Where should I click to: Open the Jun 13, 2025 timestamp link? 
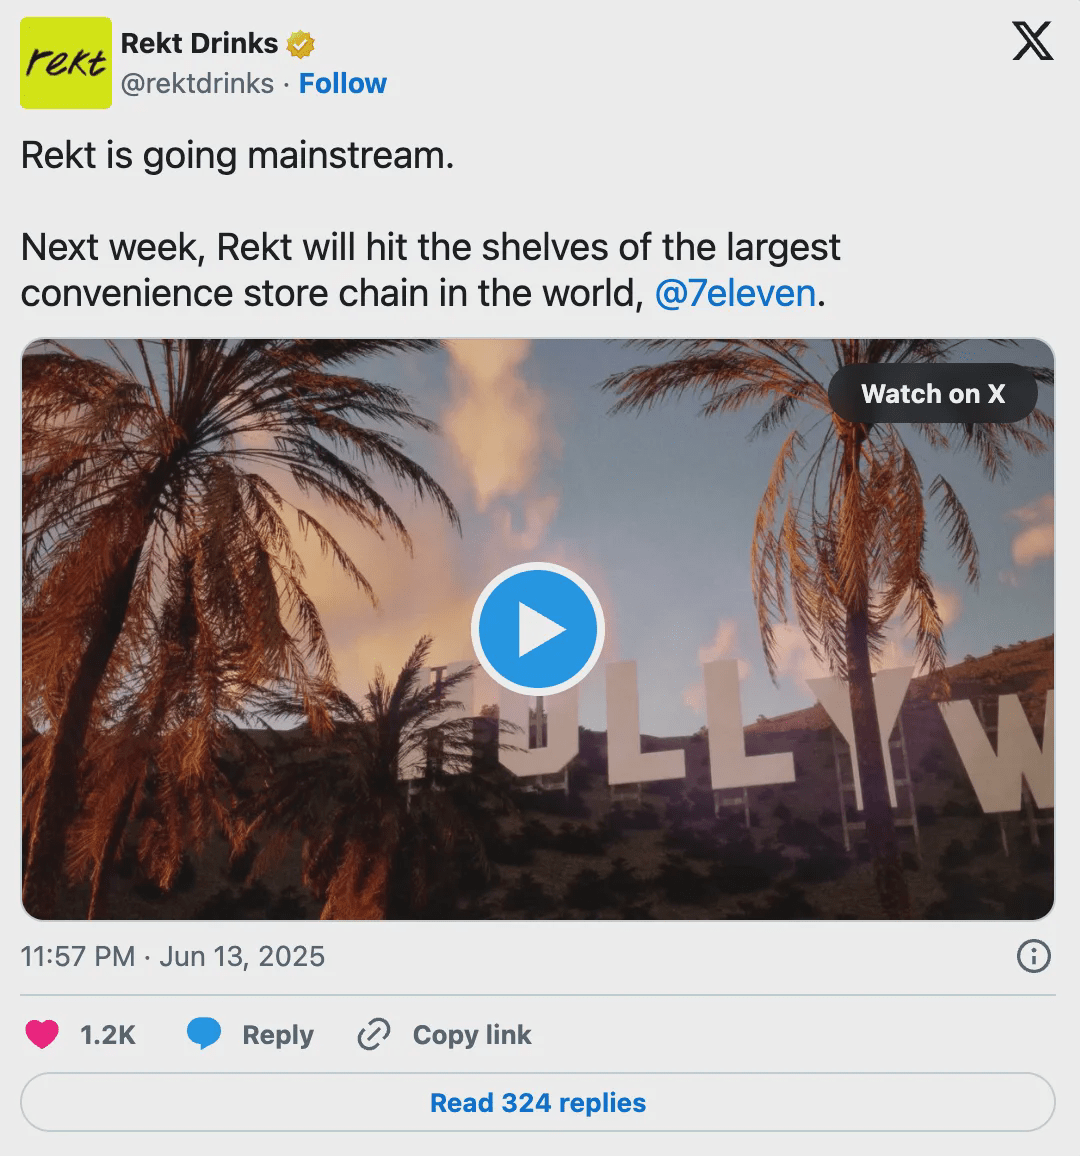click(173, 957)
